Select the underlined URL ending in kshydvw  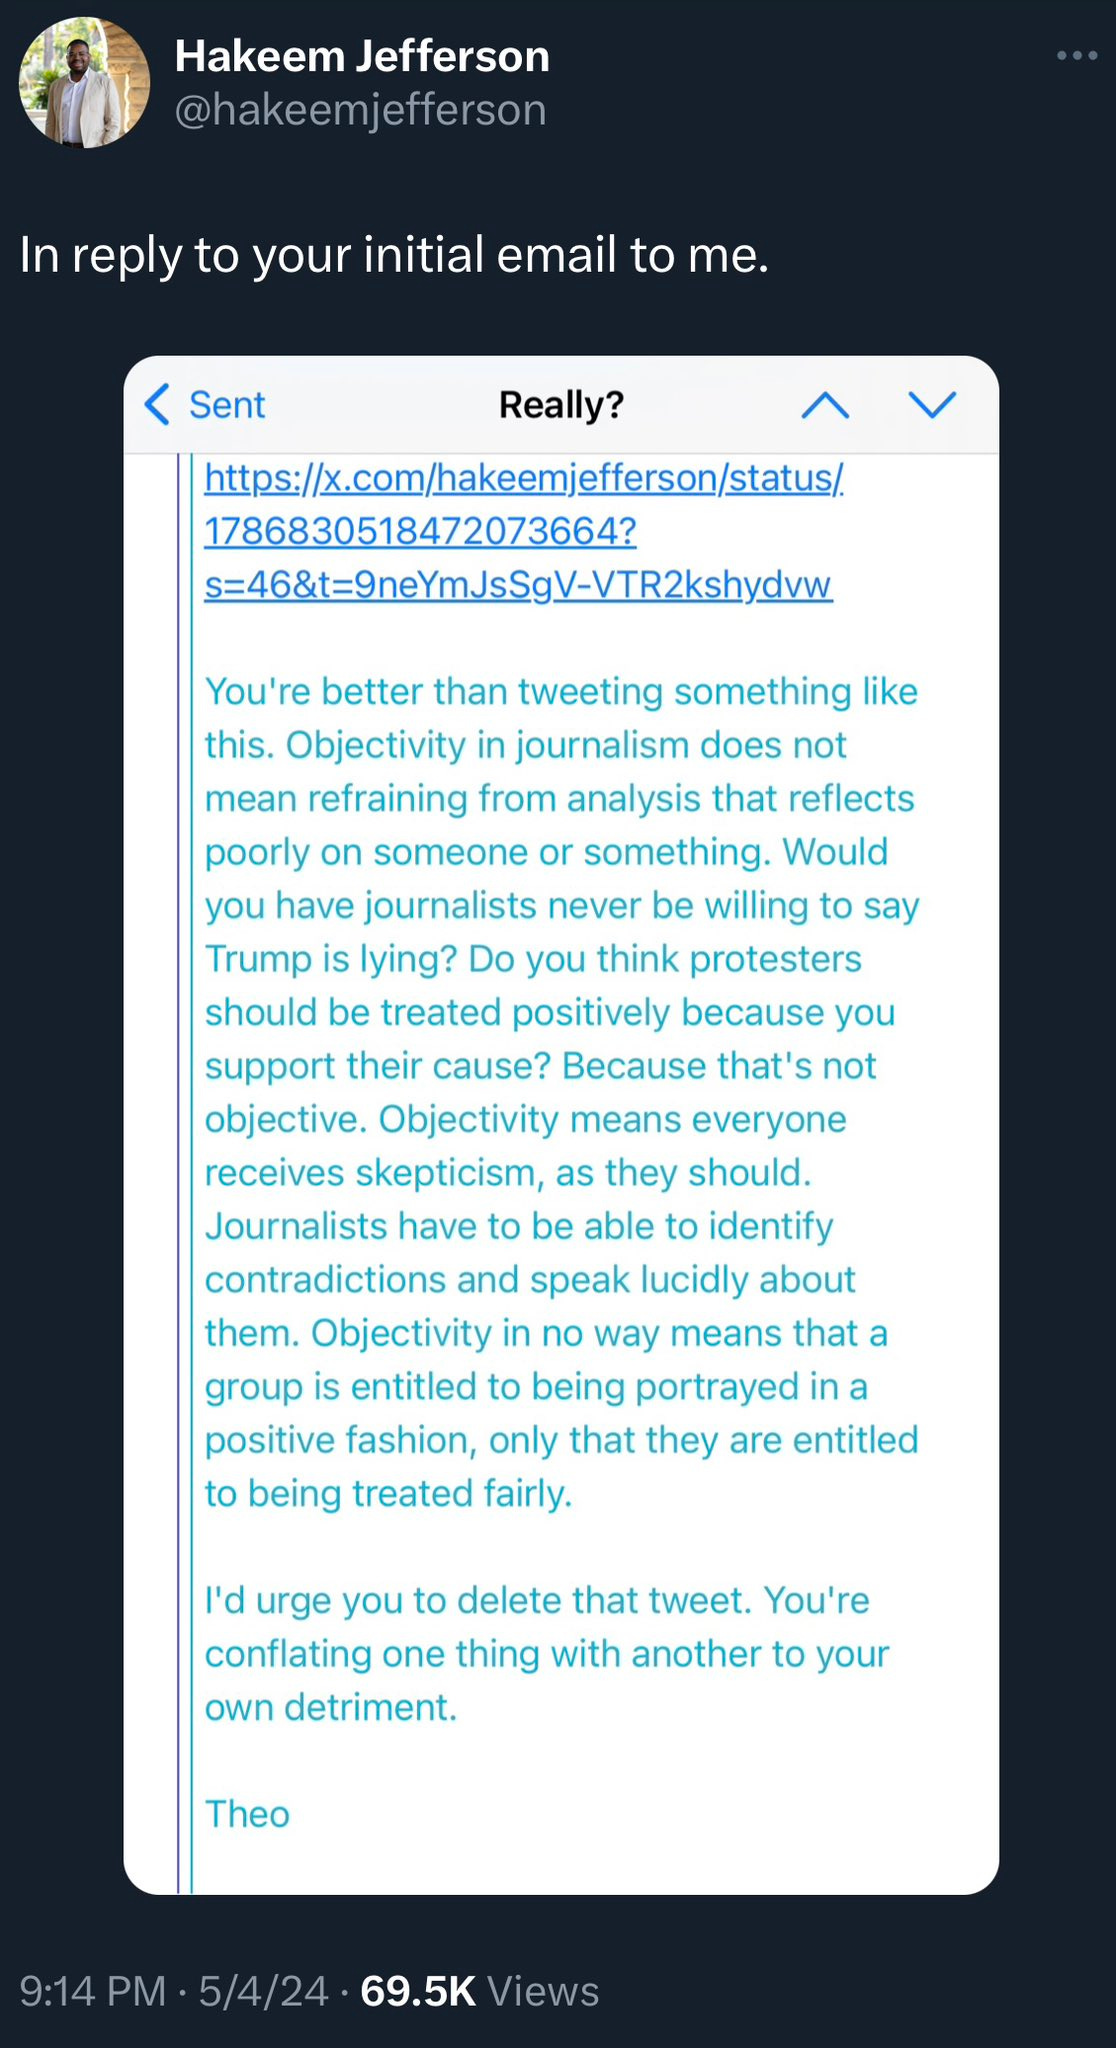(x=520, y=585)
